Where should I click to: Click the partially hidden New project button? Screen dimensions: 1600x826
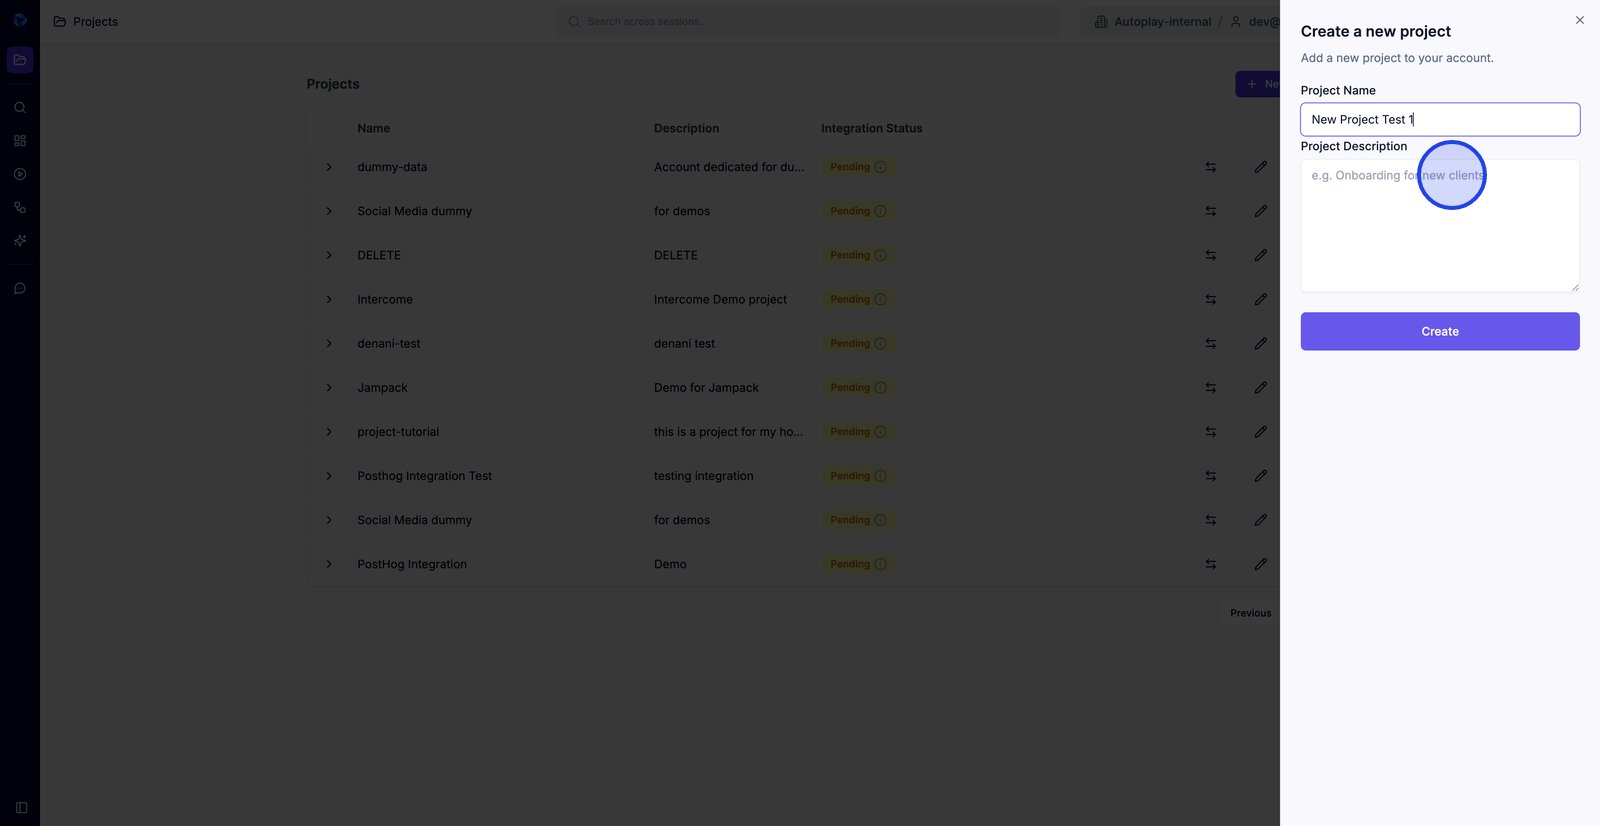tap(1258, 84)
